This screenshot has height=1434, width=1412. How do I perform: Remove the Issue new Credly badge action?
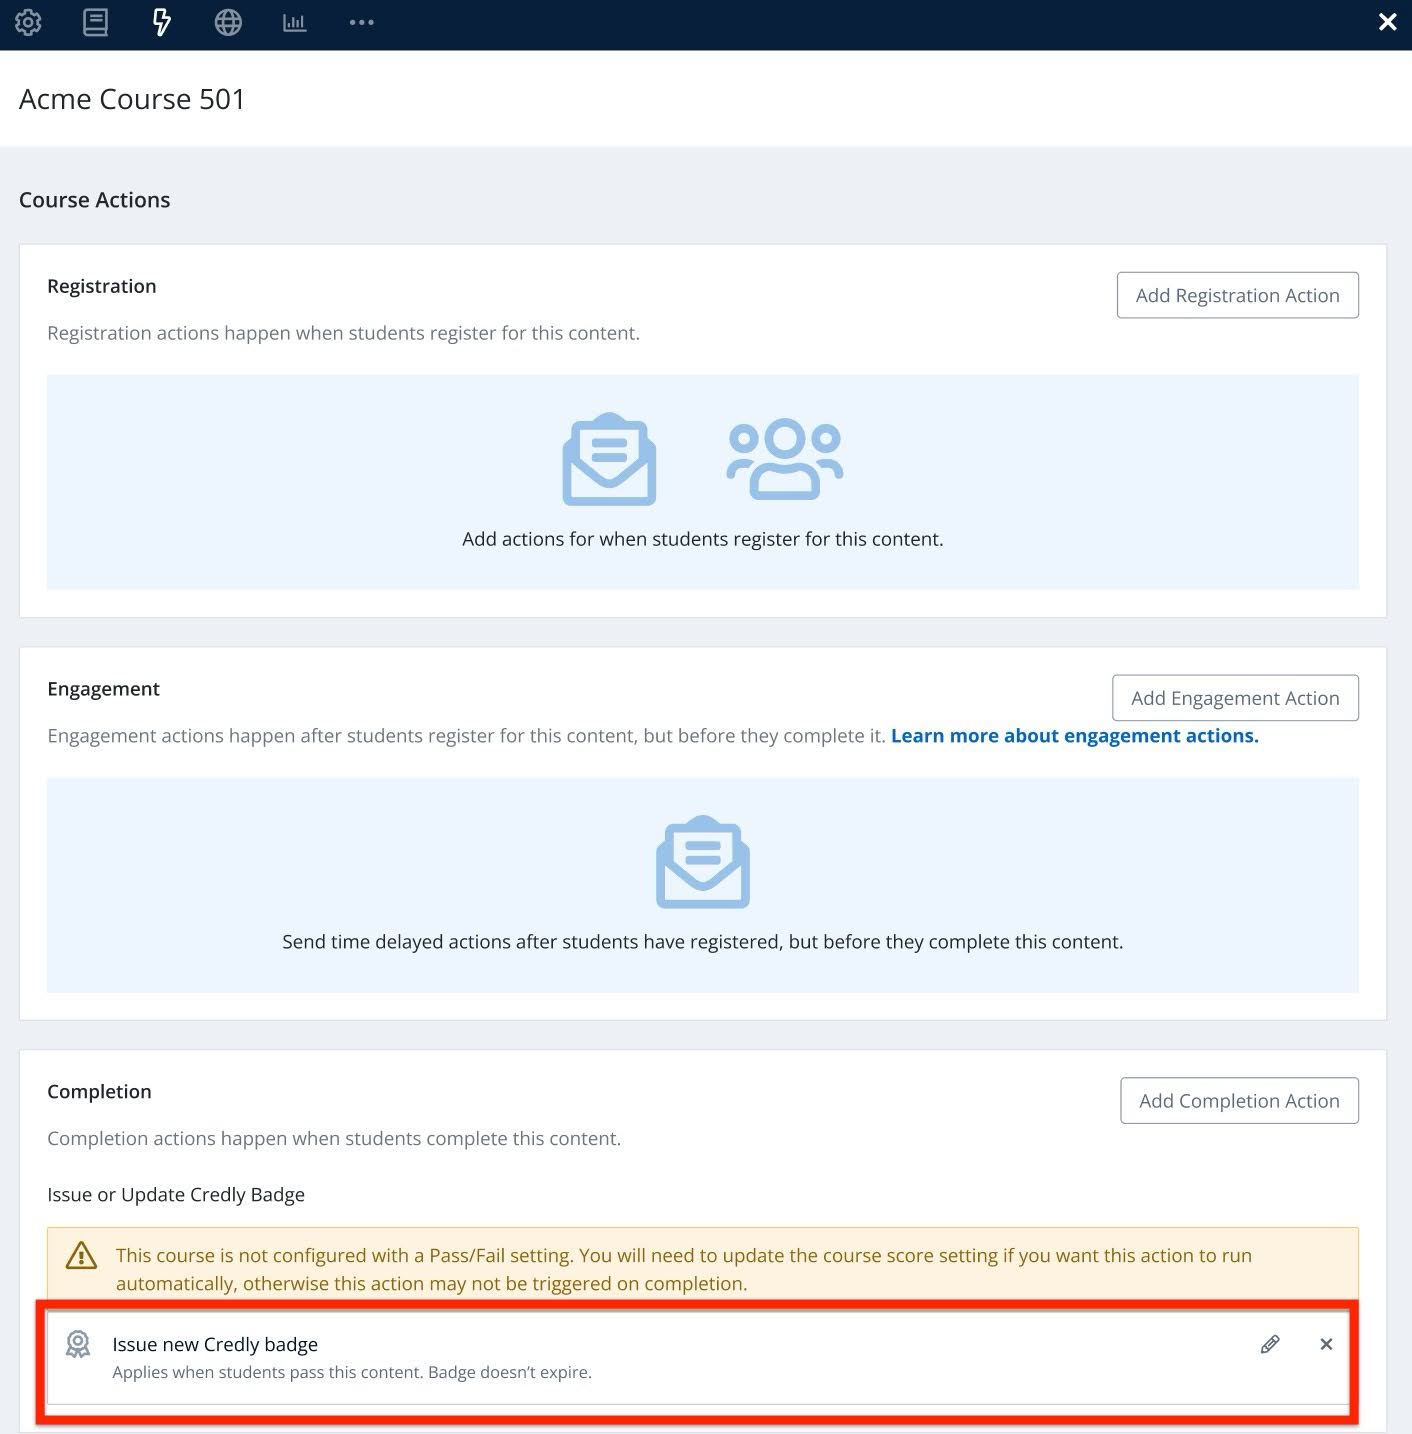tap(1326, 1344)
